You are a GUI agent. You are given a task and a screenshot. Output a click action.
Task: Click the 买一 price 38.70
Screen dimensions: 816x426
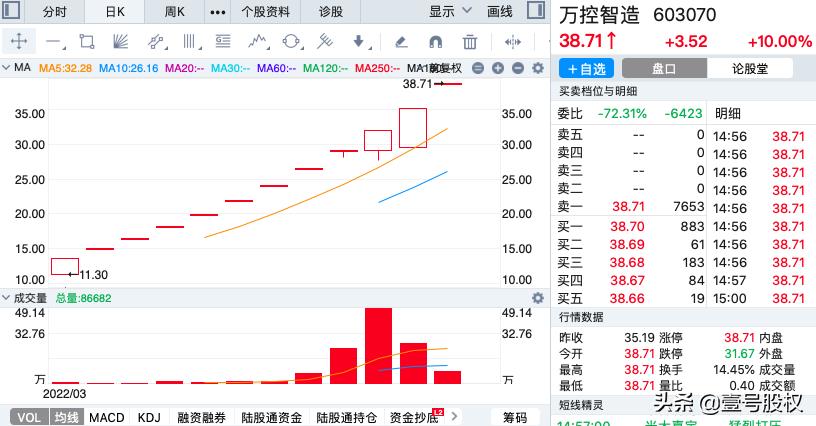pos(627,226)
